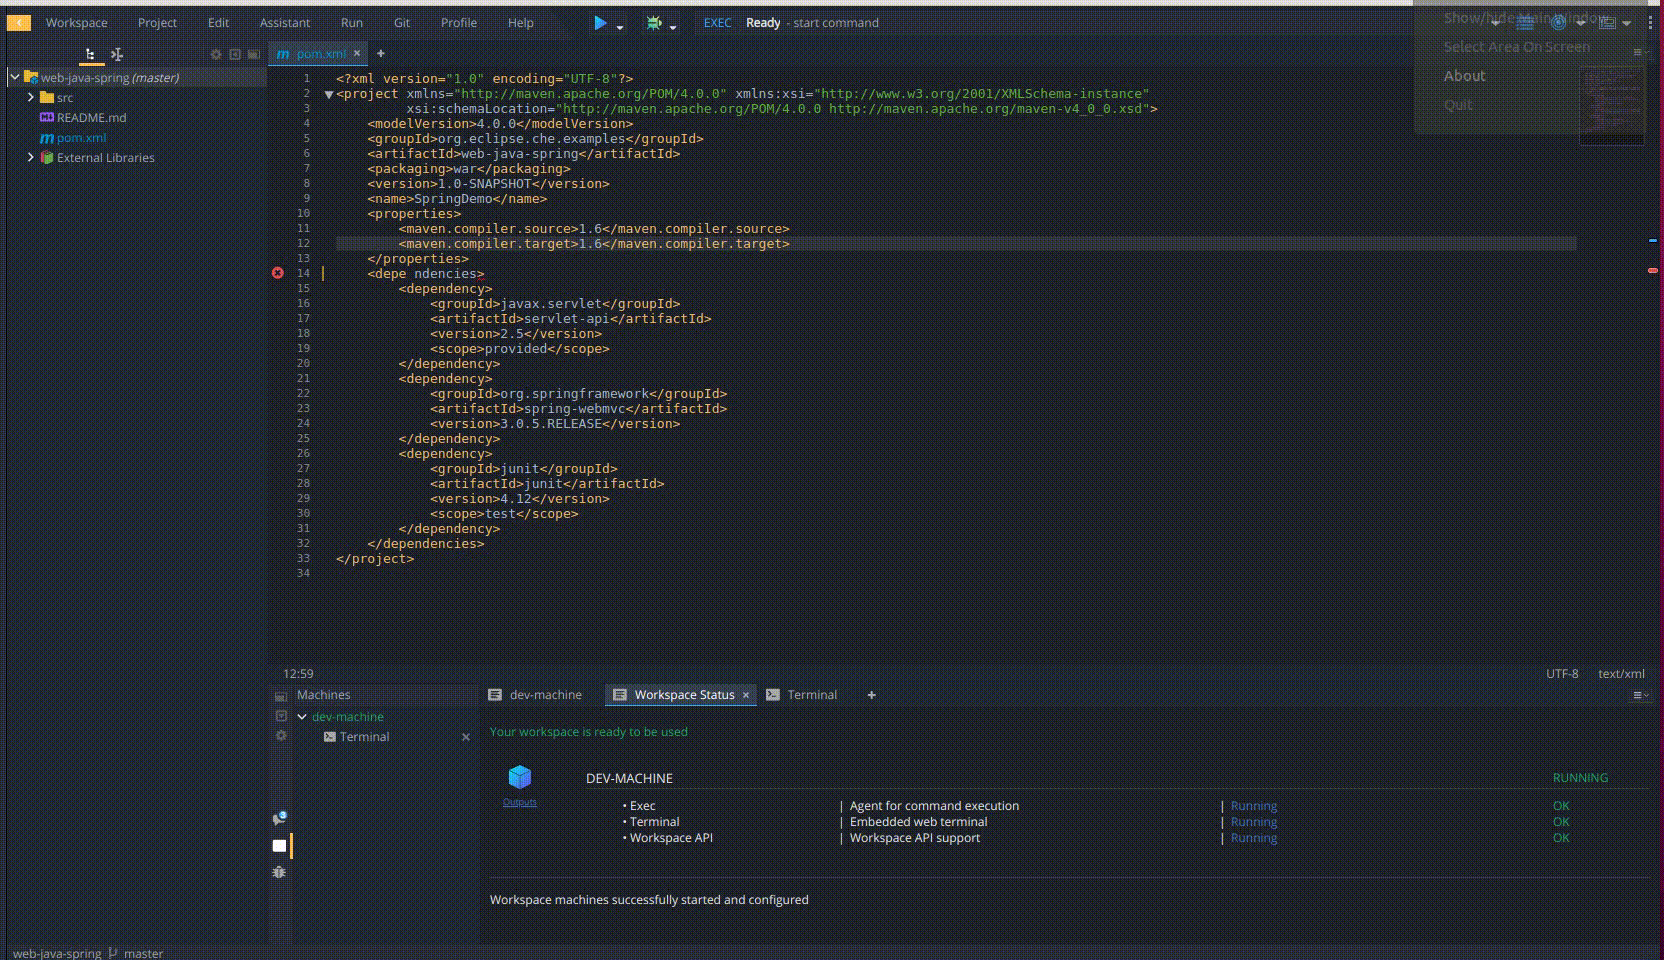The image size is (1664, 960).
Task: Click the plus icon after Terminal tab
Action: click(x=871, y=695)
